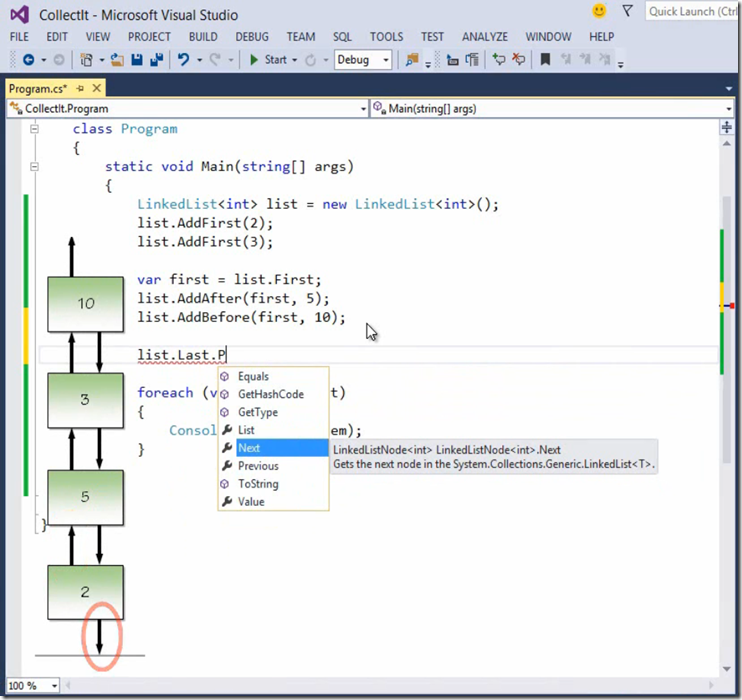
Task: Choose GetType in the IntelliSense list
Action: point(273,412)
